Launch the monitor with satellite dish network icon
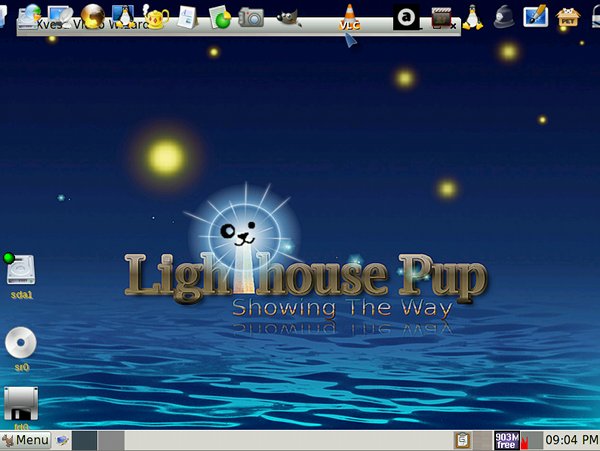This screenshot has width=600, height=451. [60, 16]
